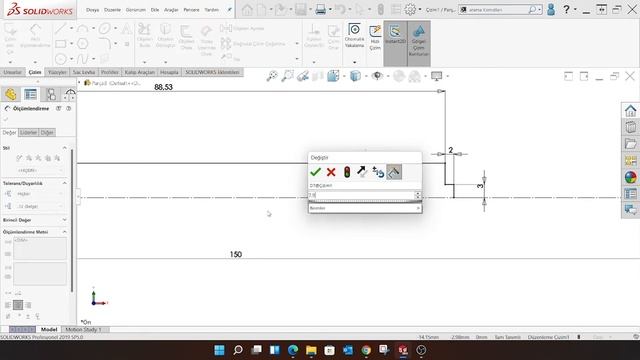Open the dropdown arrow beside Hide/Show Items
Image resolution: width=640 pixels, height=360 pixels.
388,76
